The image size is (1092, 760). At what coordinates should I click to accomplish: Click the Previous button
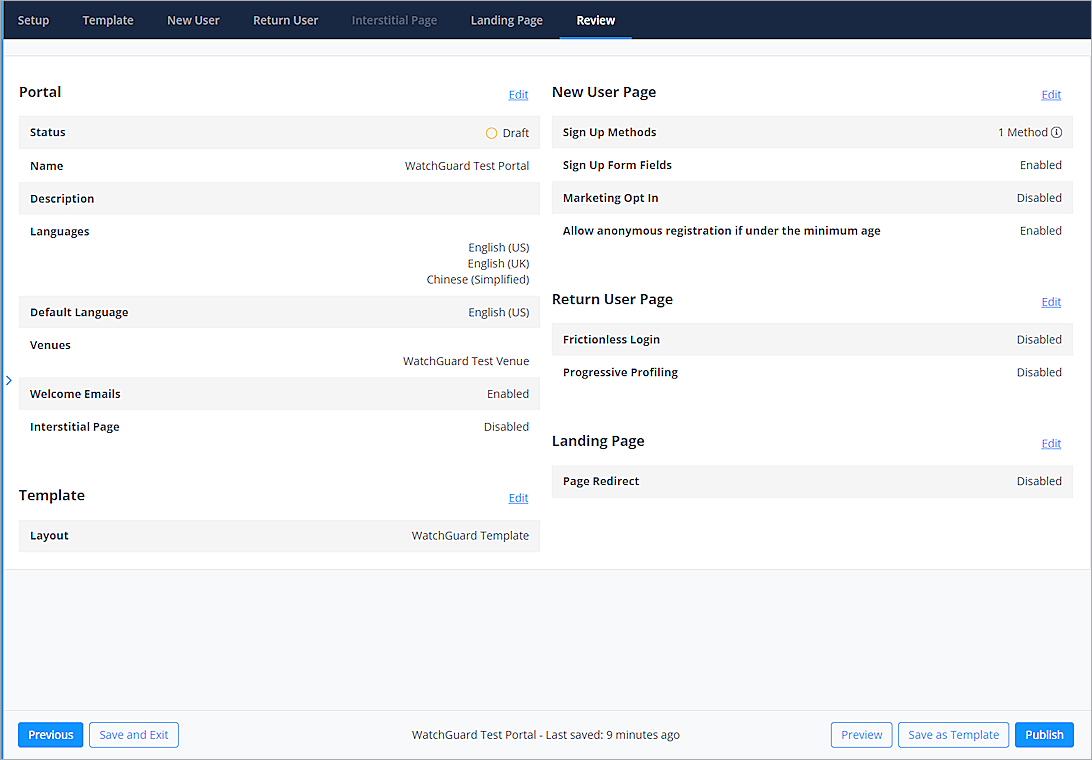[50, 734]
